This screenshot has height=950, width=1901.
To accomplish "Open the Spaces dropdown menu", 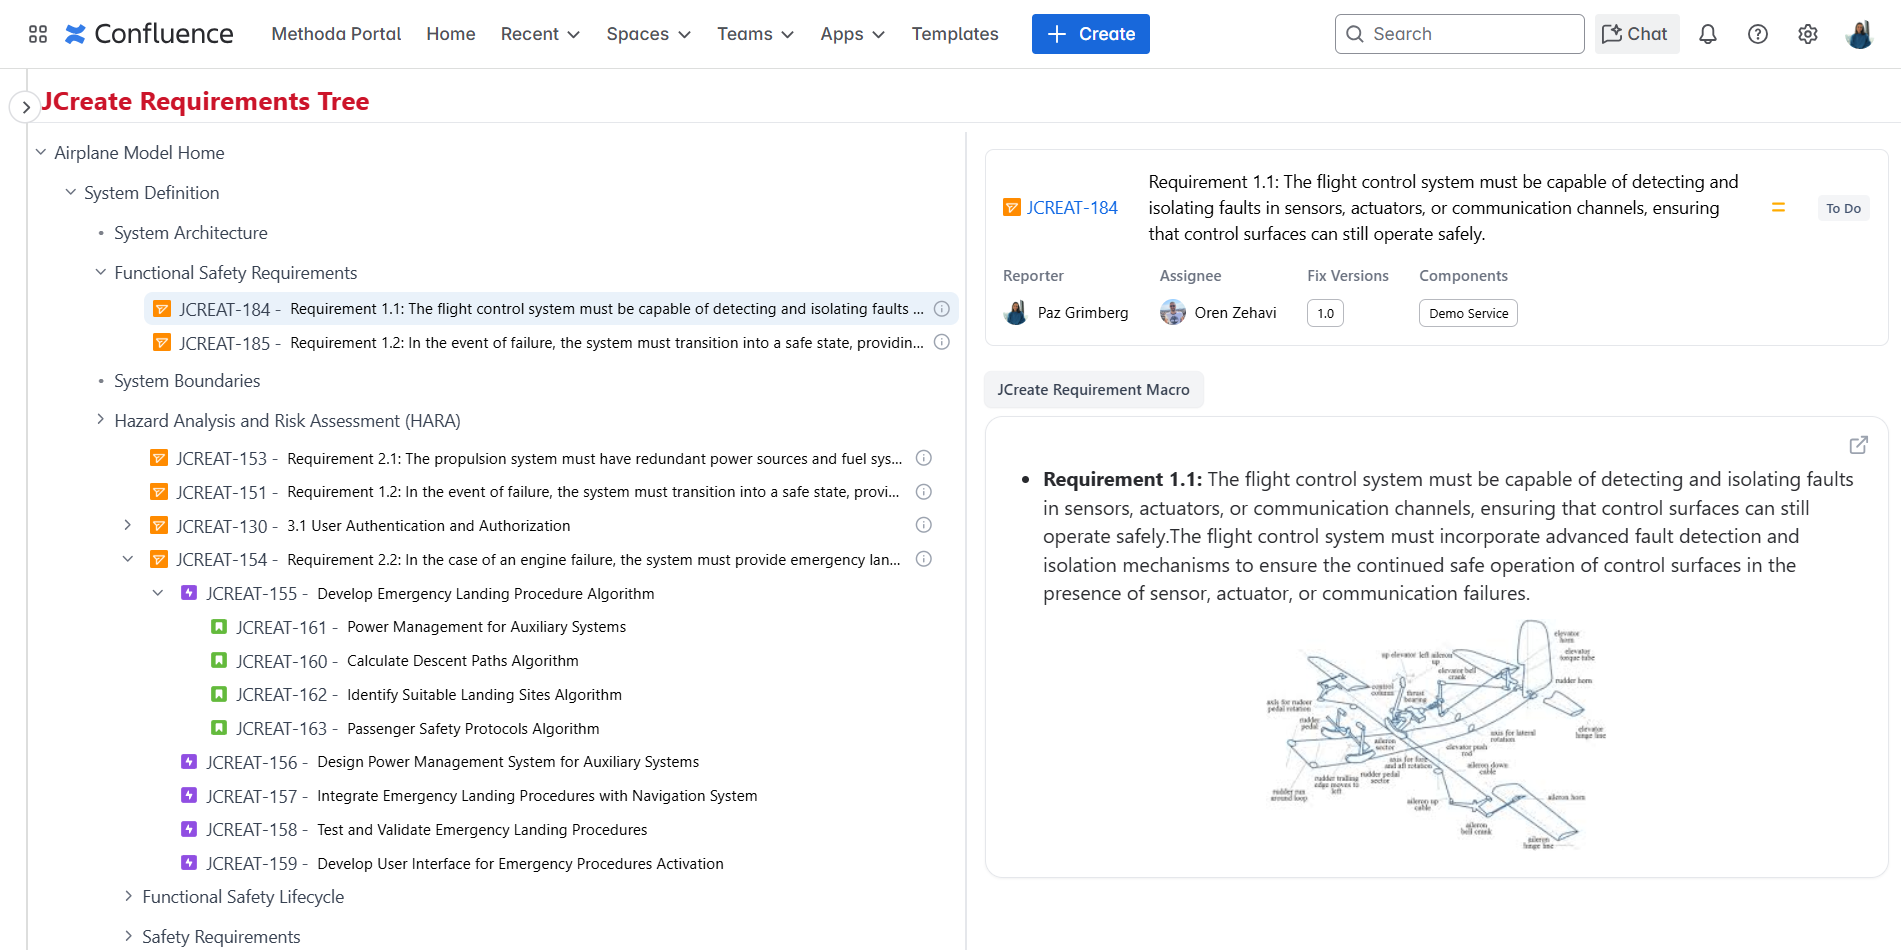I will click(x=648, y=34).
